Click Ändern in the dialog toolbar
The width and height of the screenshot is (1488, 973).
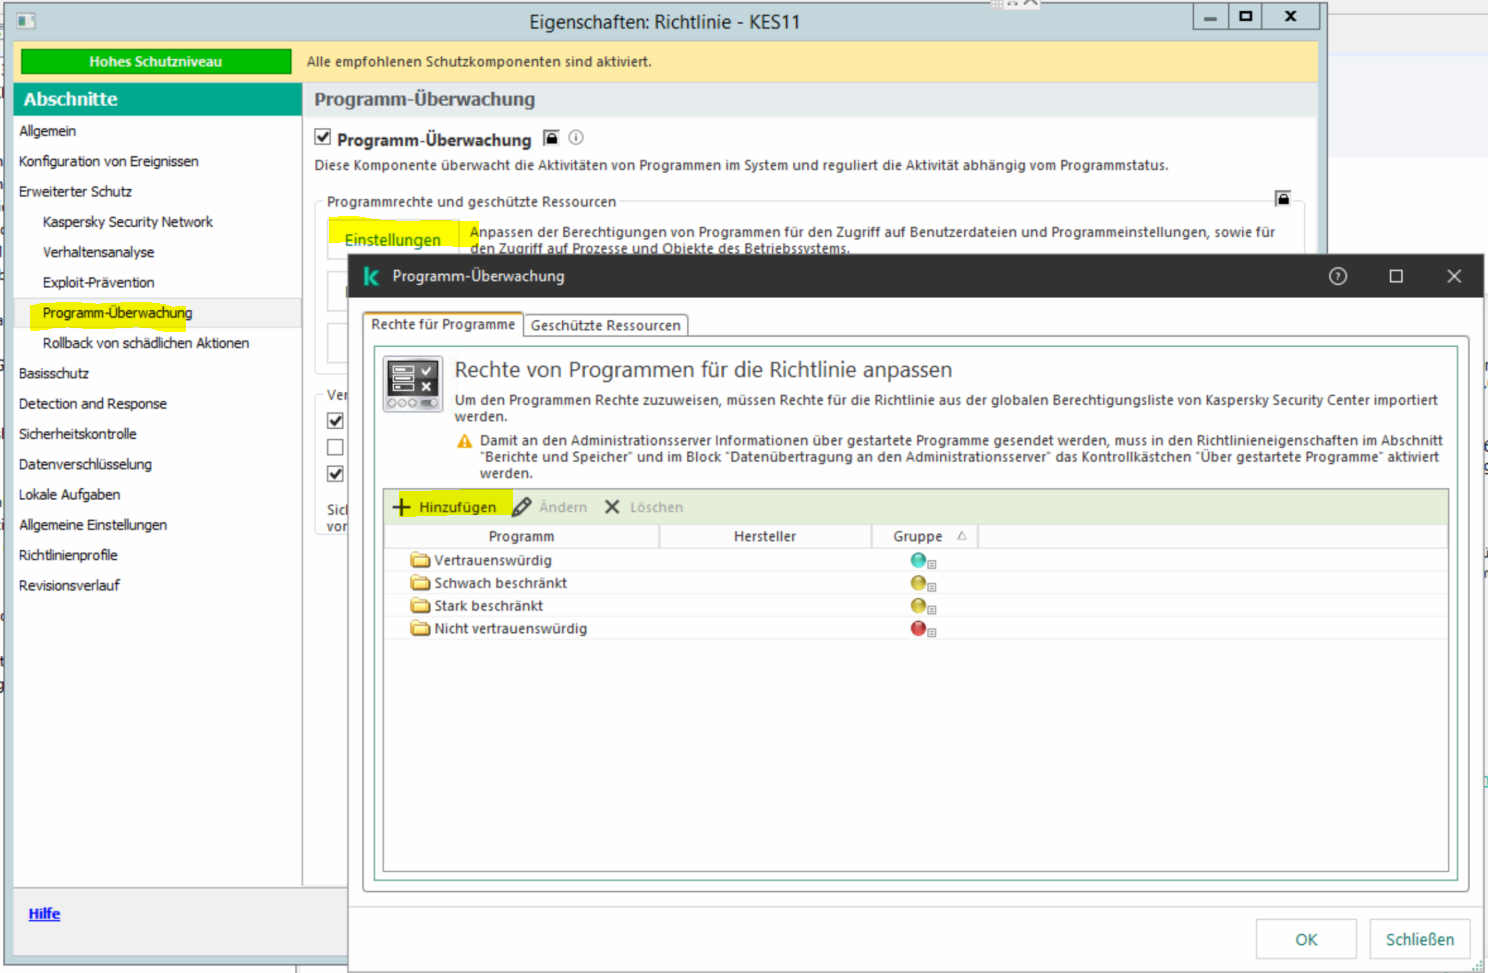(550, 507)
